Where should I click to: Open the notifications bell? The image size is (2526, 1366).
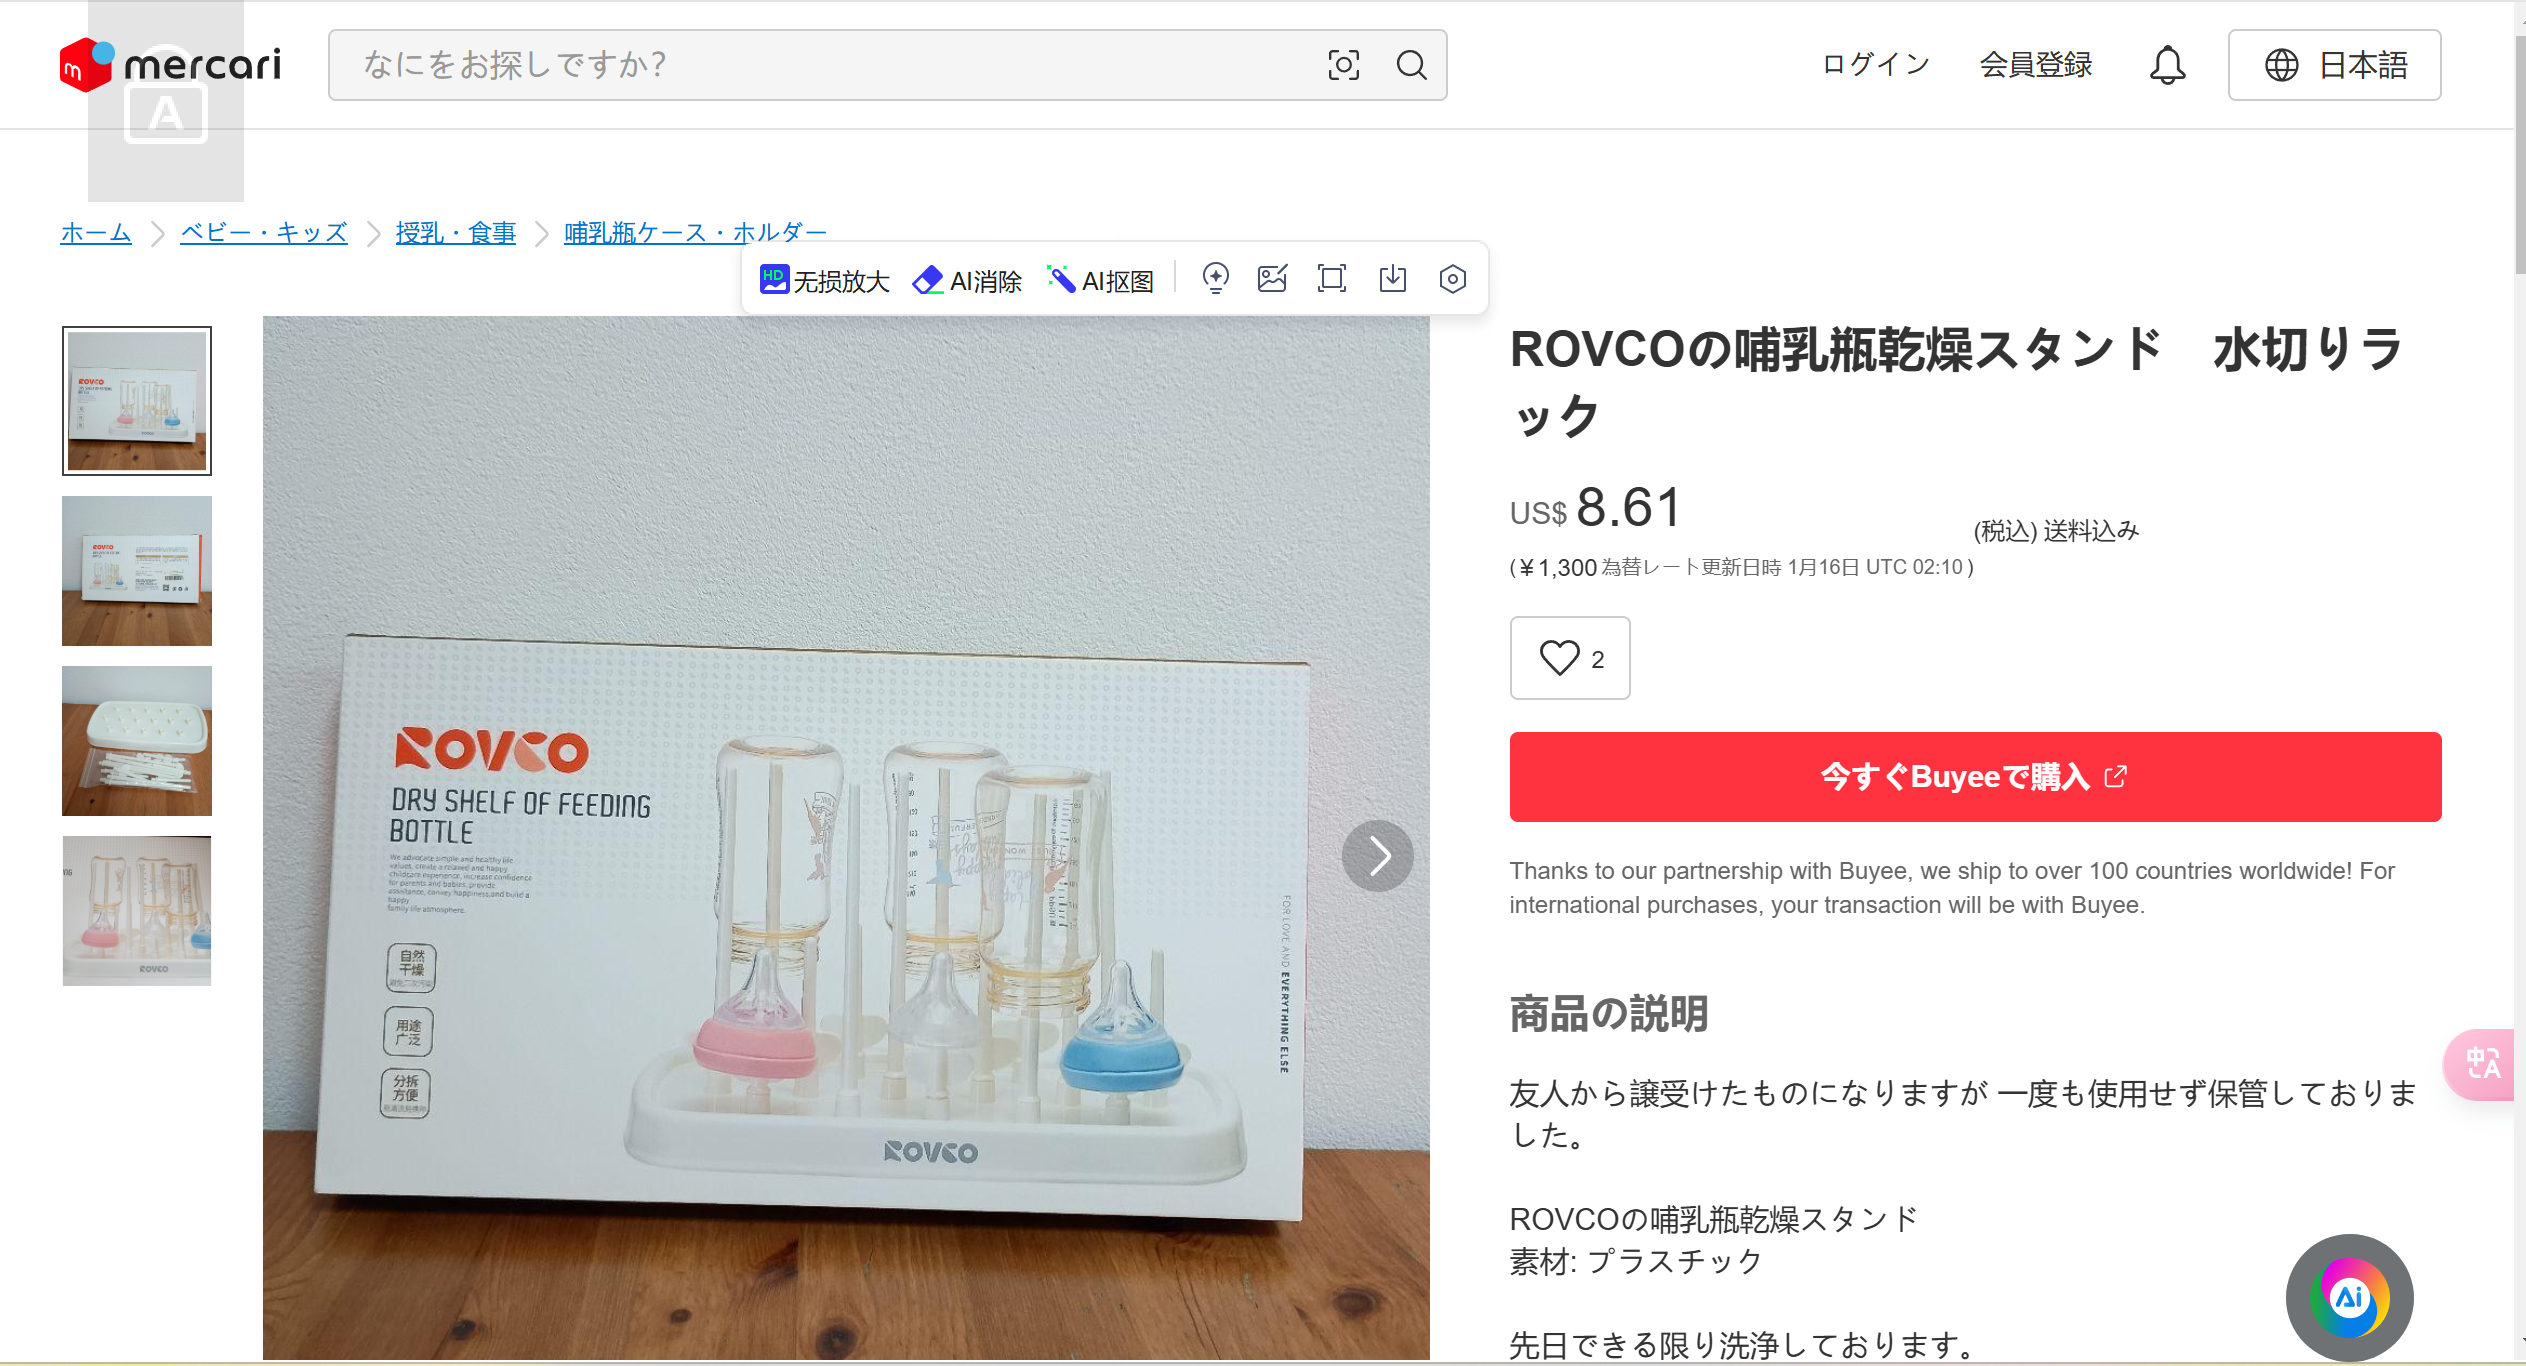(x=2167, y=65)
